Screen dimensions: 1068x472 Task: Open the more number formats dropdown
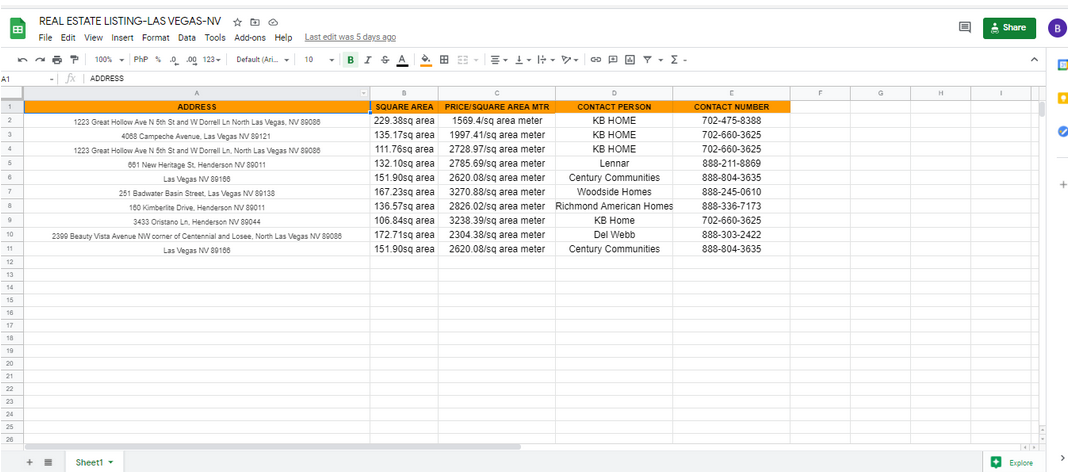tap(213, 60)
